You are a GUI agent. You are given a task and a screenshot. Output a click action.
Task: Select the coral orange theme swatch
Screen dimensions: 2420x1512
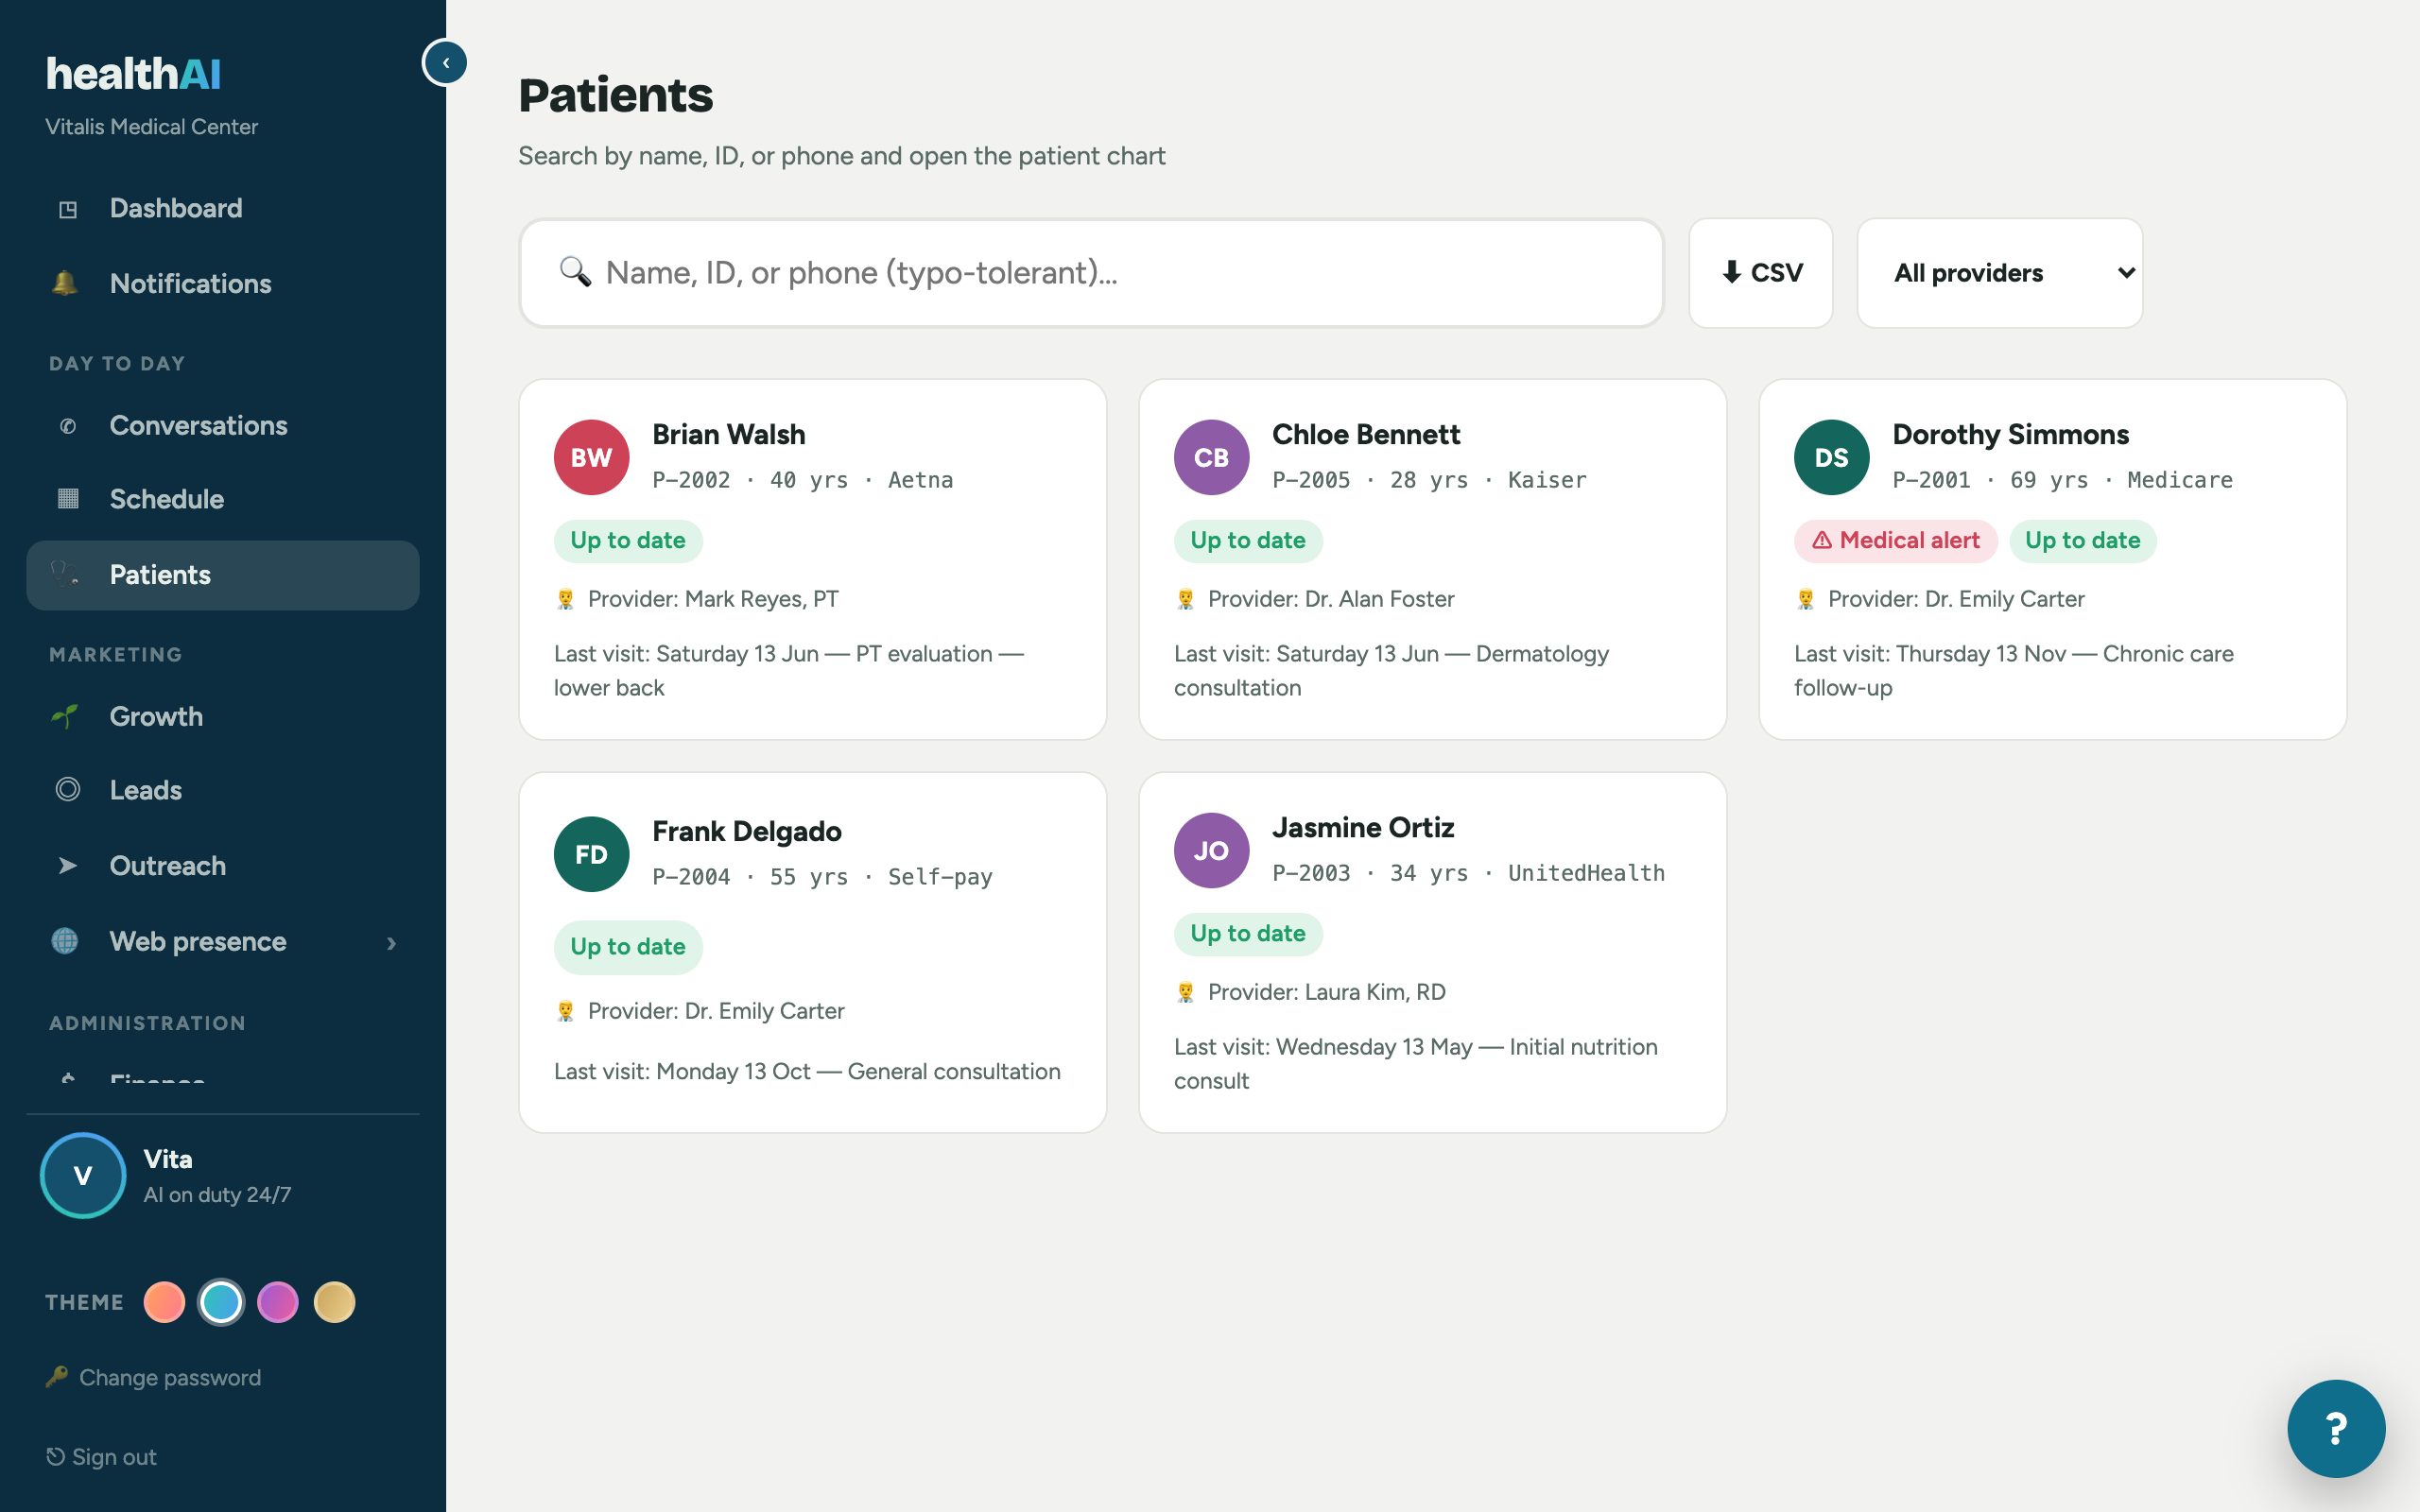[x=164, y=1302]
